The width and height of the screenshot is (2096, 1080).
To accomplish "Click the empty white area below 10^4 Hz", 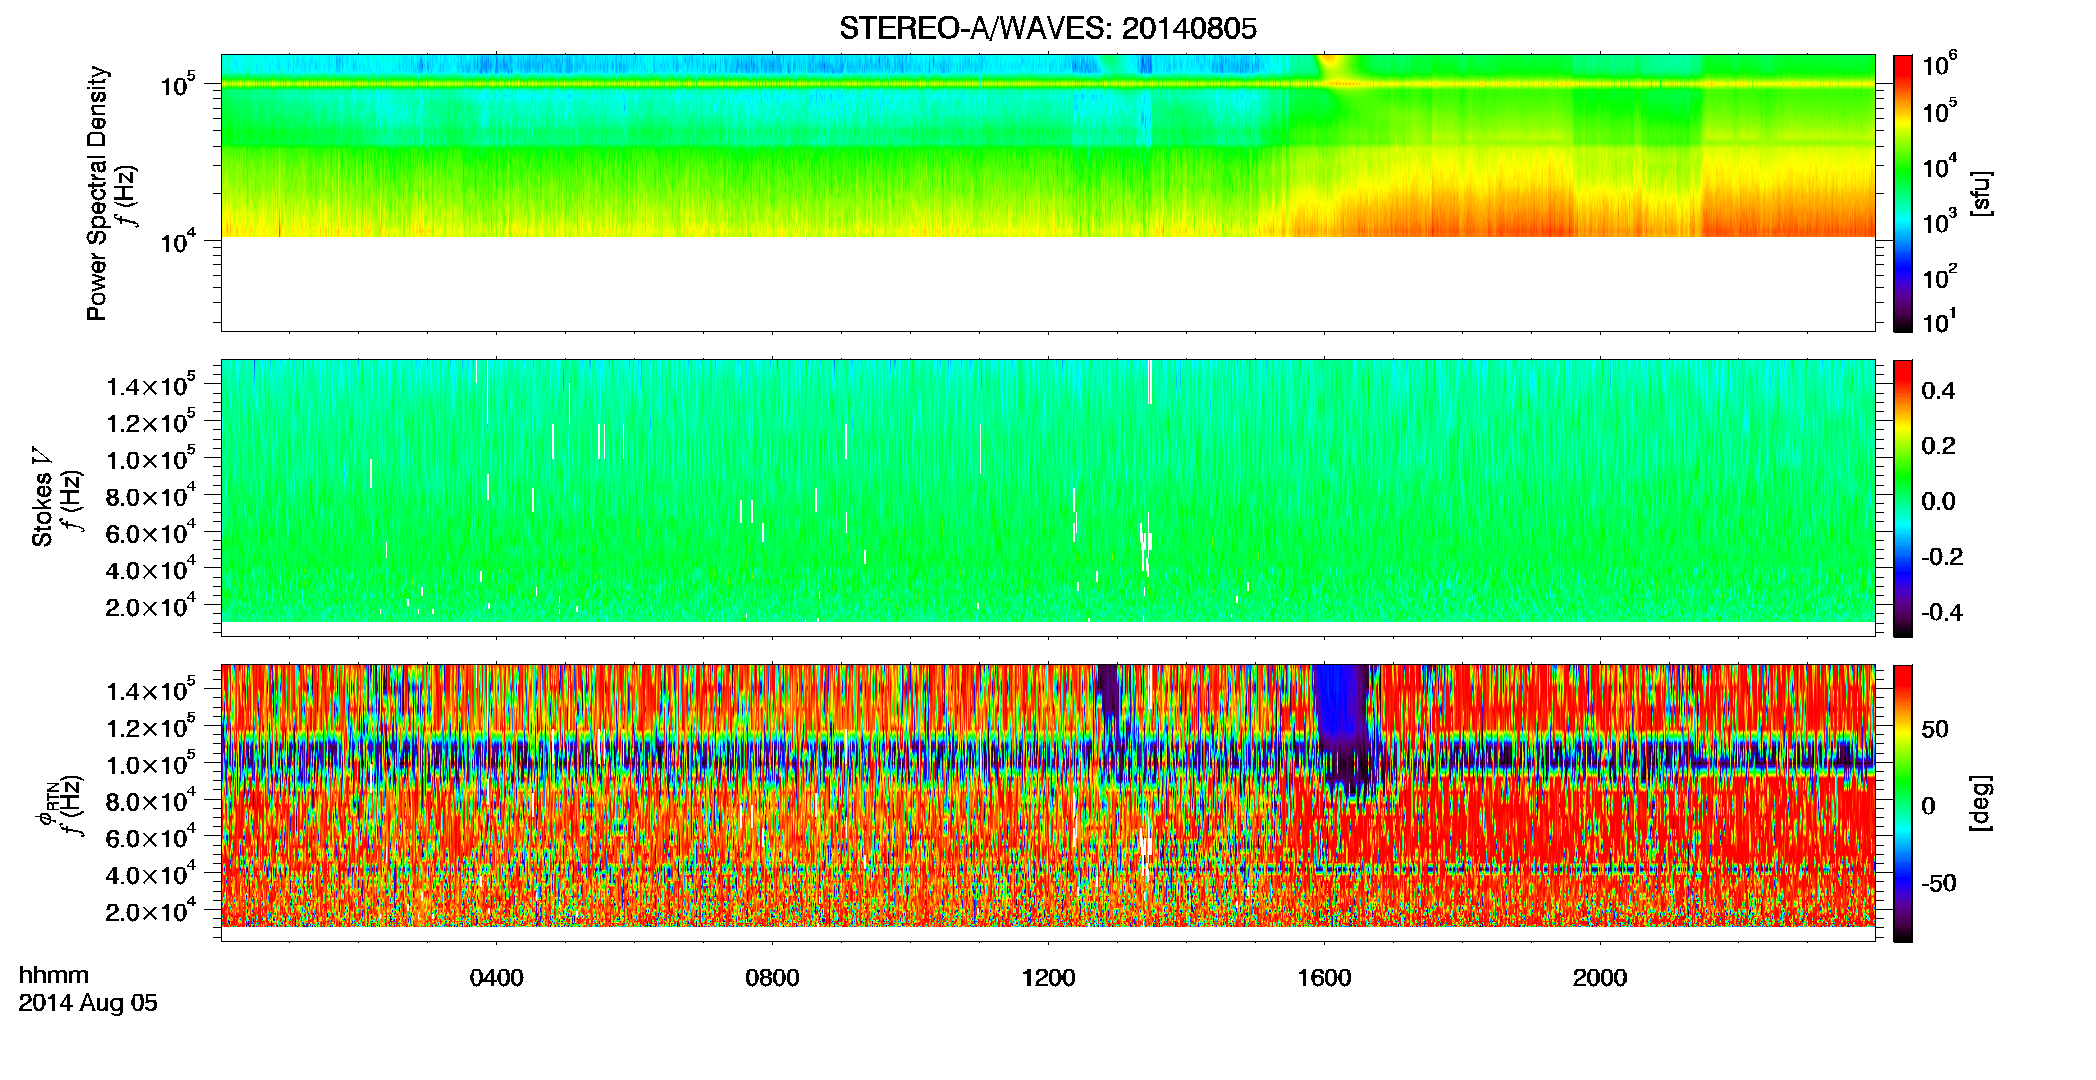I will click(1047, 283).
